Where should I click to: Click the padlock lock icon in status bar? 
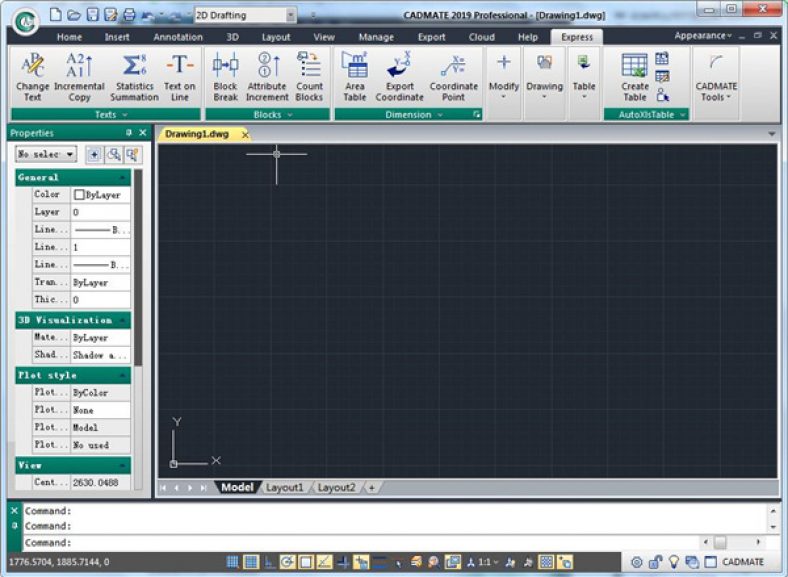(x=655, y=562)
